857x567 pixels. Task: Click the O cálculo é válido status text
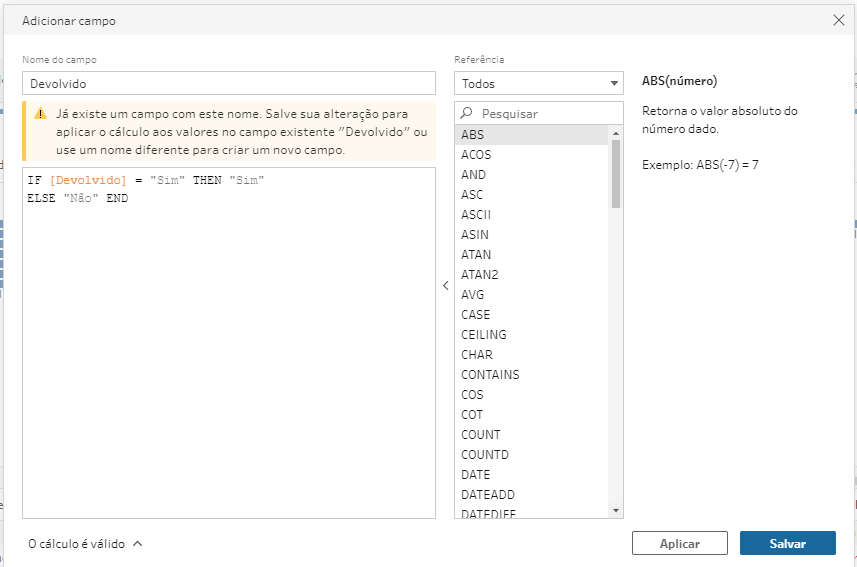click(77, 543)
